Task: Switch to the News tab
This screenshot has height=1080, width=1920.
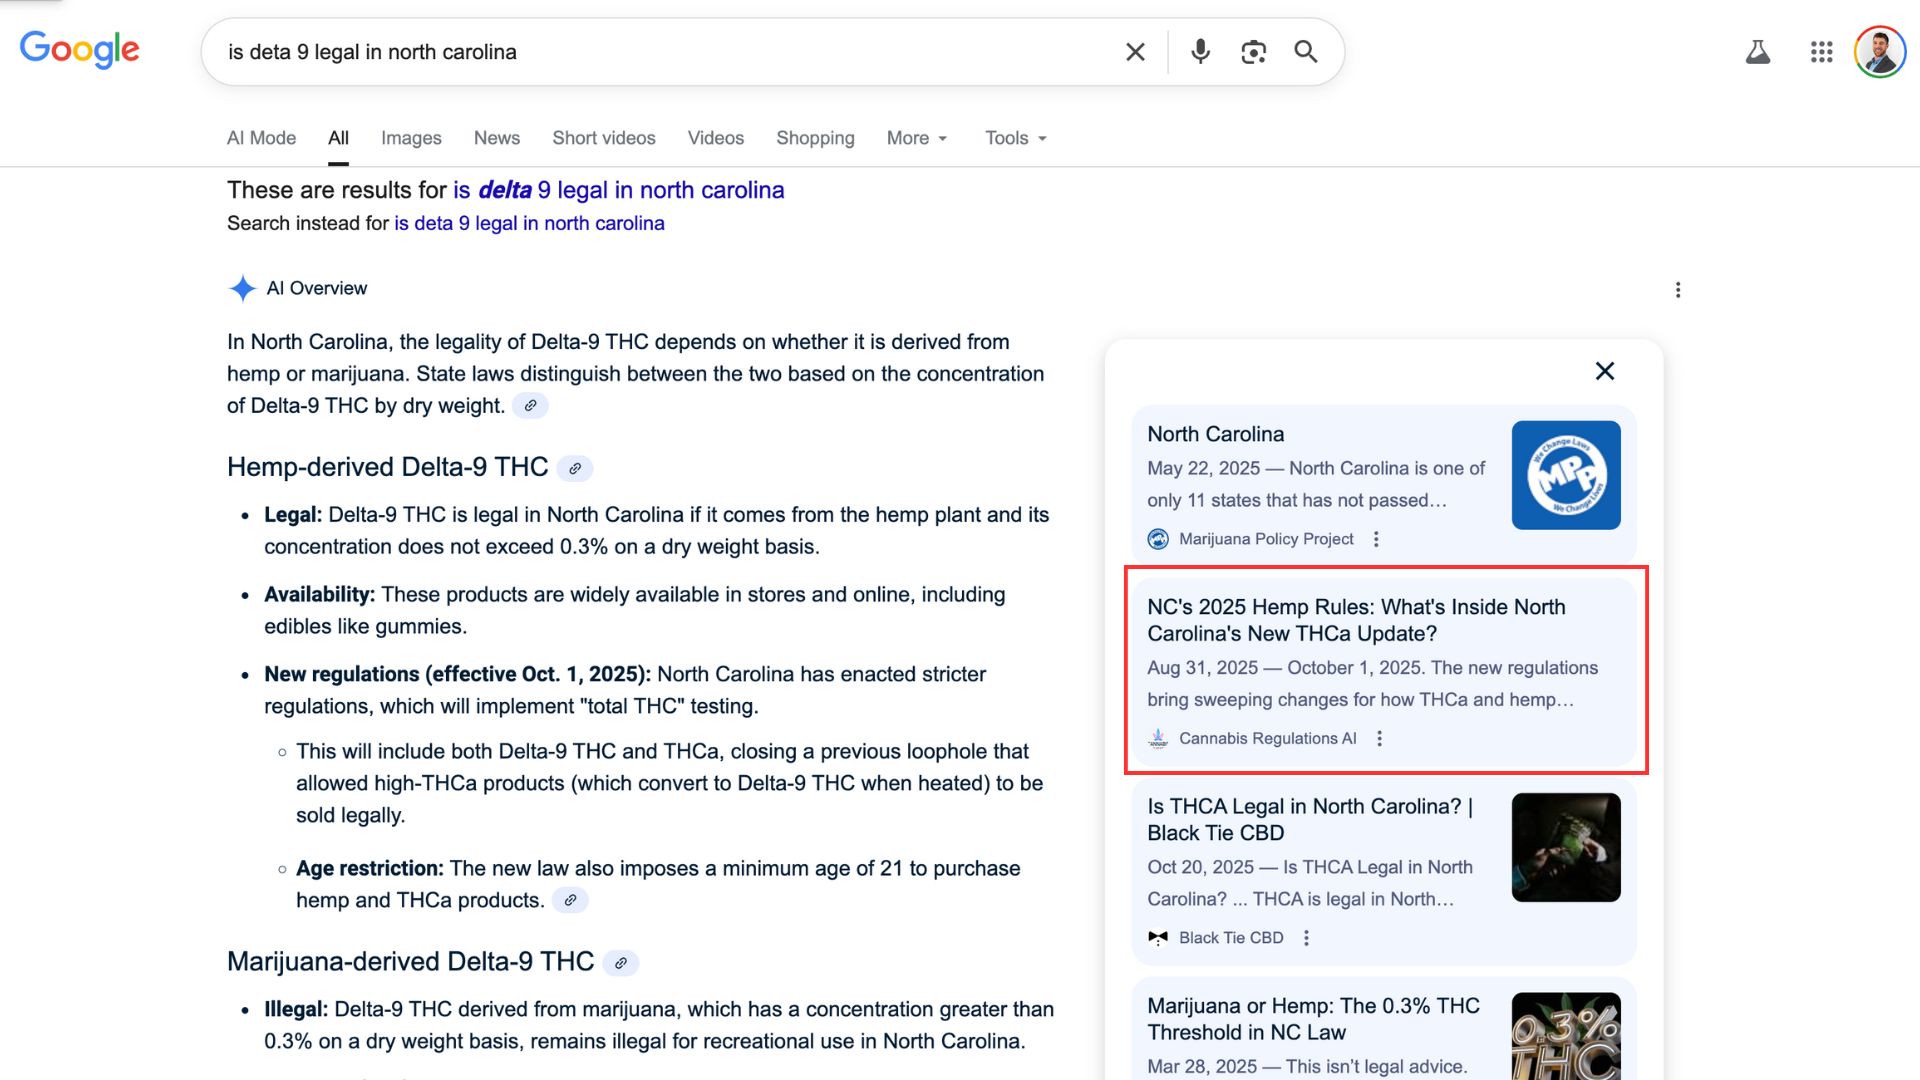Action: 496,138
